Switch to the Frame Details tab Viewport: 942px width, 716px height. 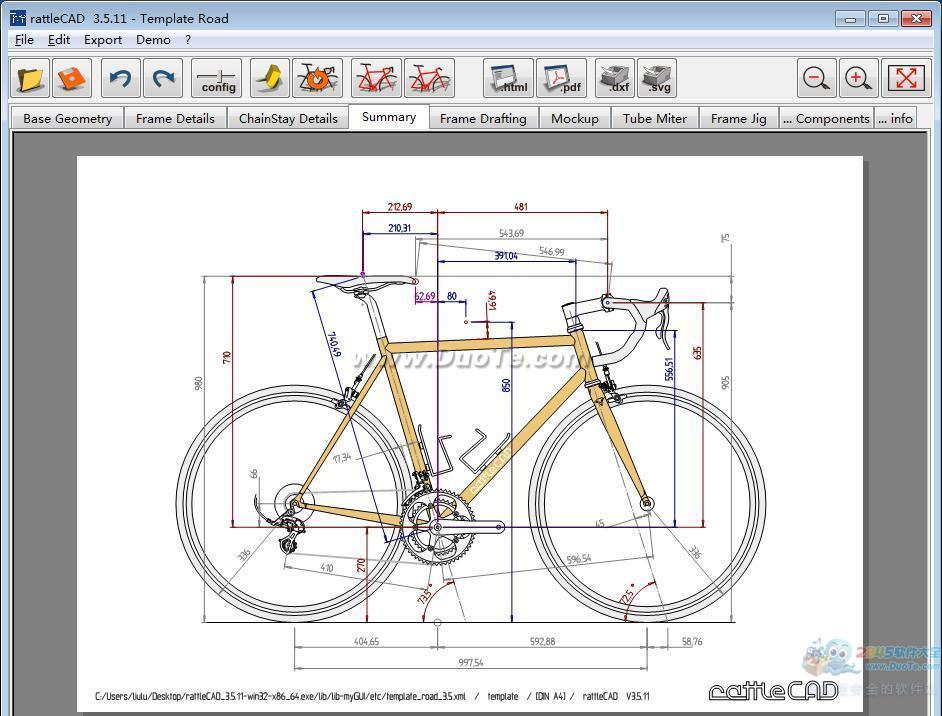[x=175, y=118]
